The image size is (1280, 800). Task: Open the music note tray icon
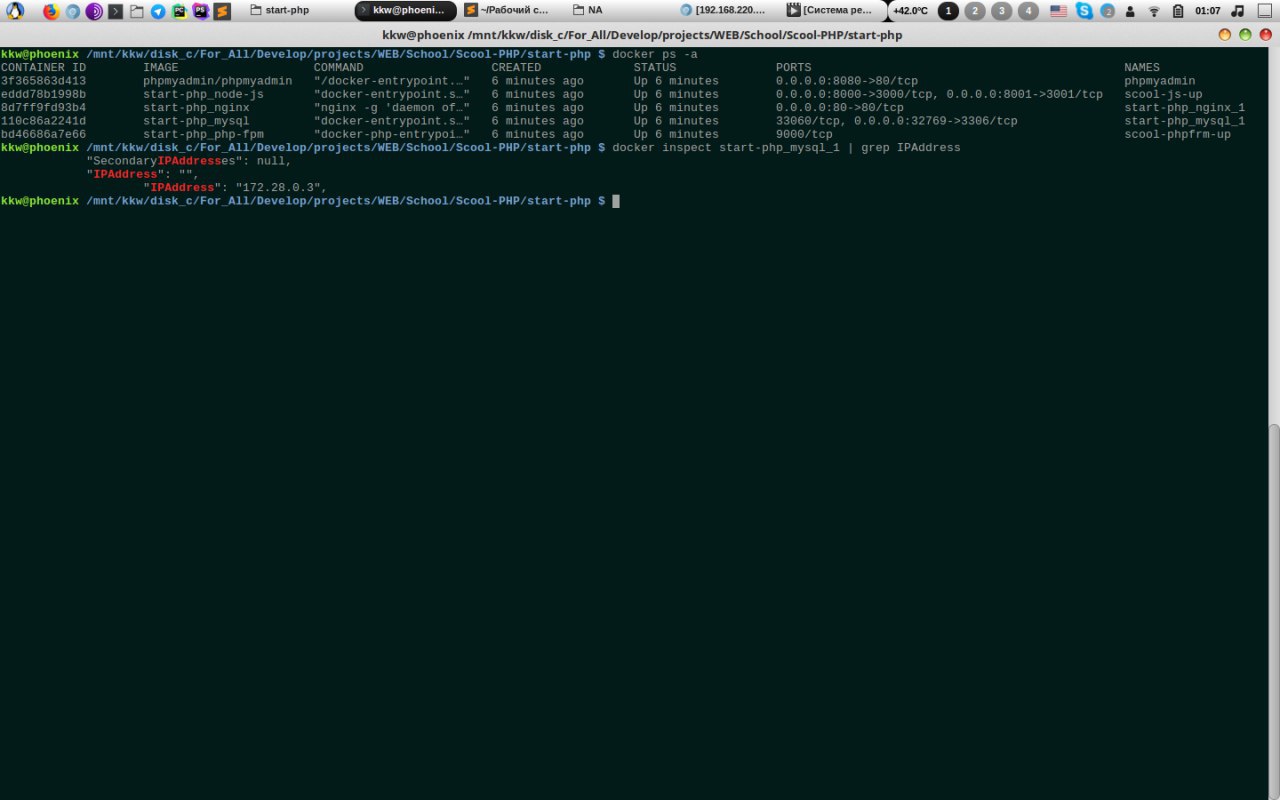(x=1238, y=11)
